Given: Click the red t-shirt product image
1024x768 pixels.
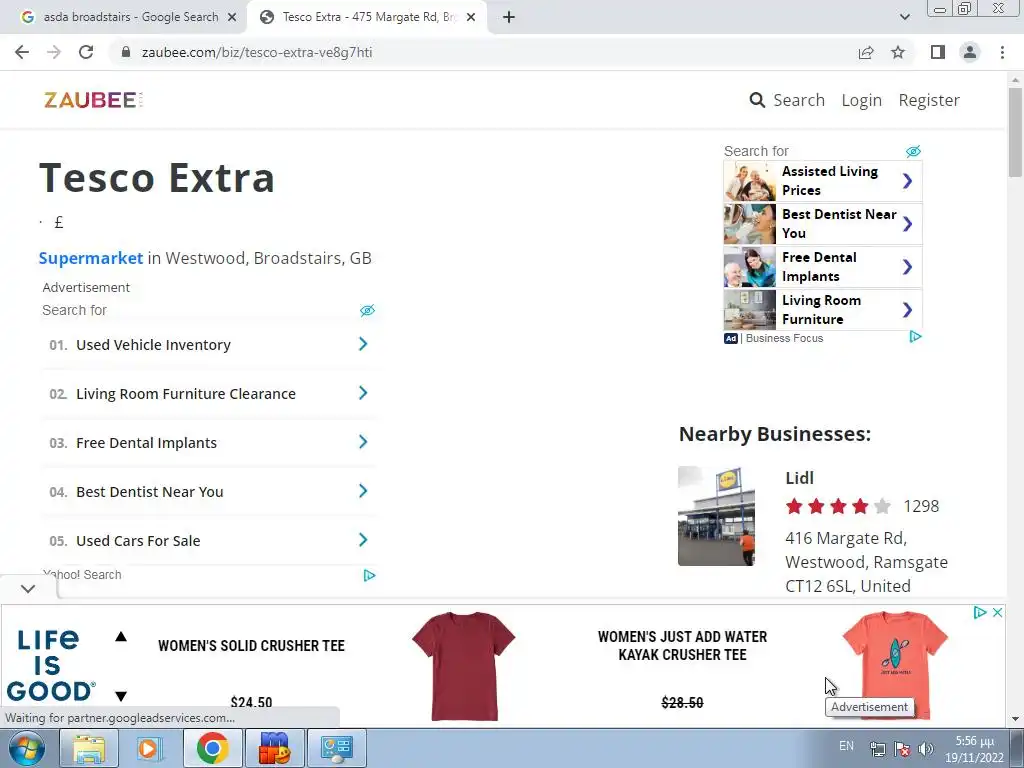Looking at the screenshot, I should tap(464, 666).
